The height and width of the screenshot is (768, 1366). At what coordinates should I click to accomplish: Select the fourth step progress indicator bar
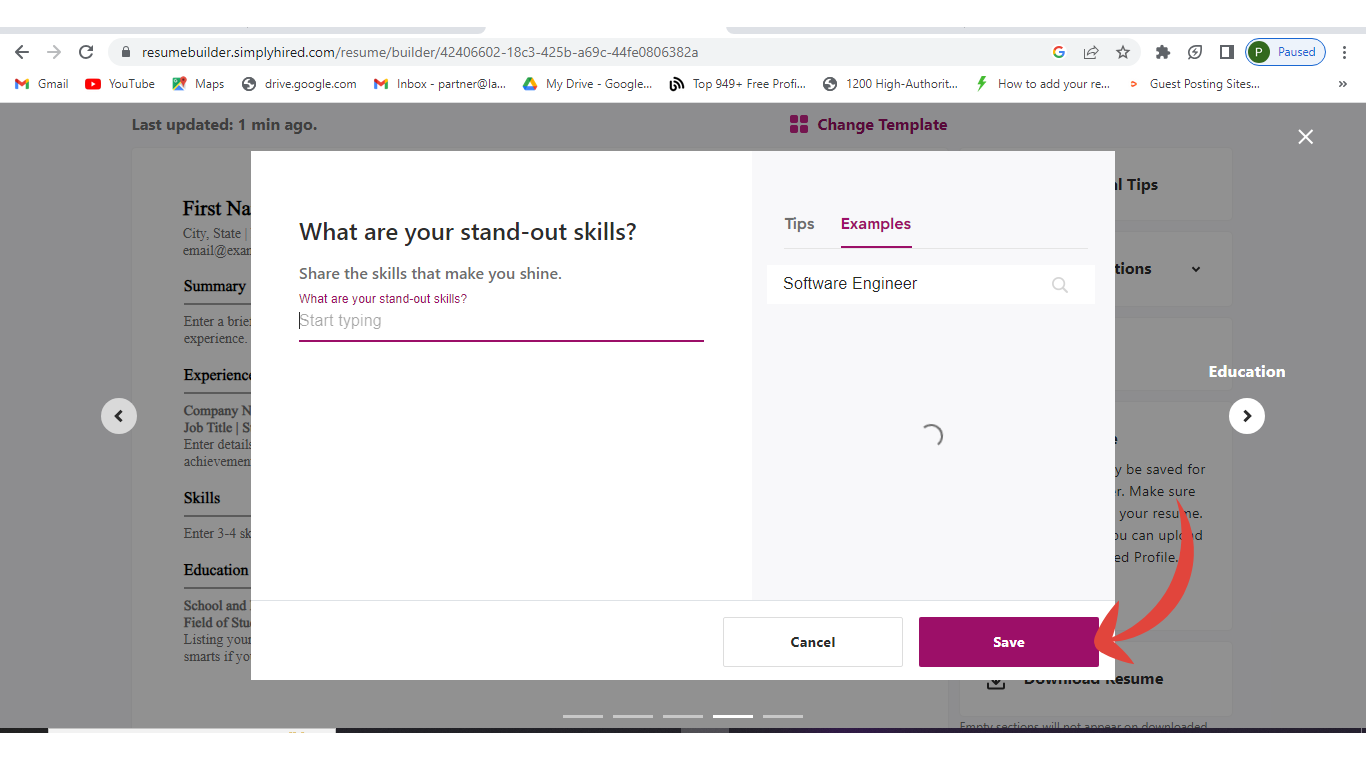click(732, 716)
